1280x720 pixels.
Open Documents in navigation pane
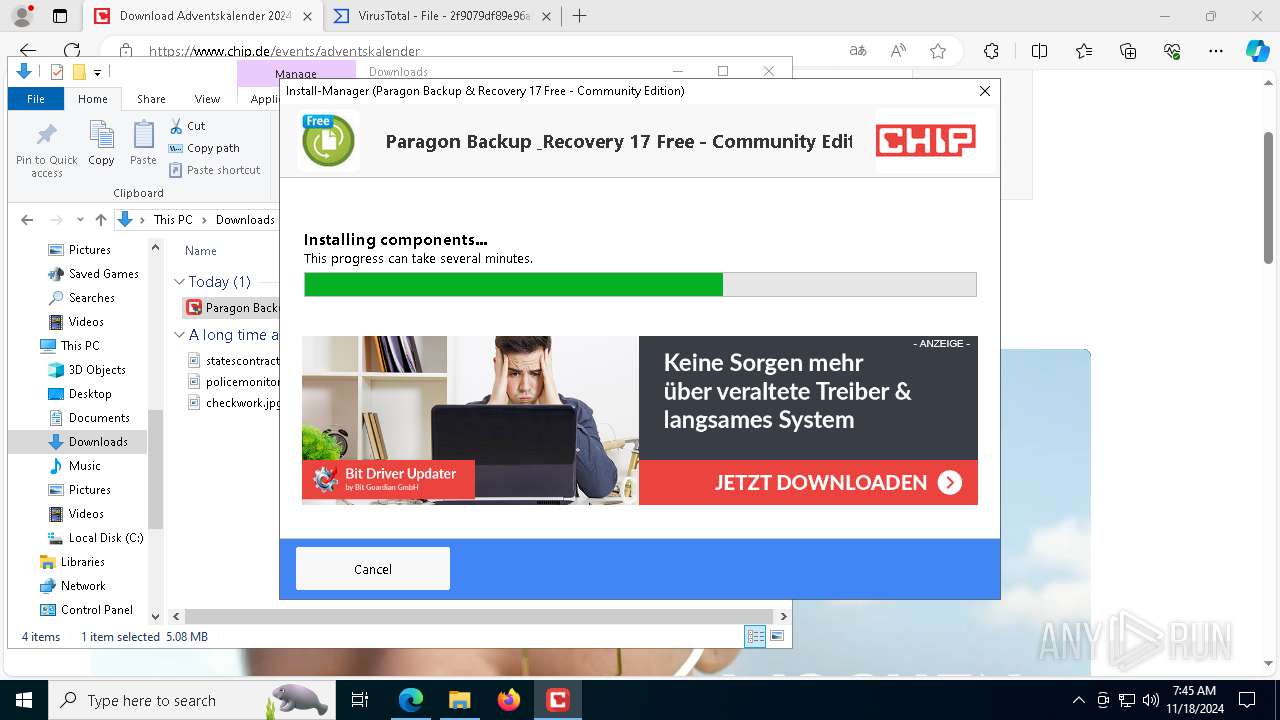(99, 418)
